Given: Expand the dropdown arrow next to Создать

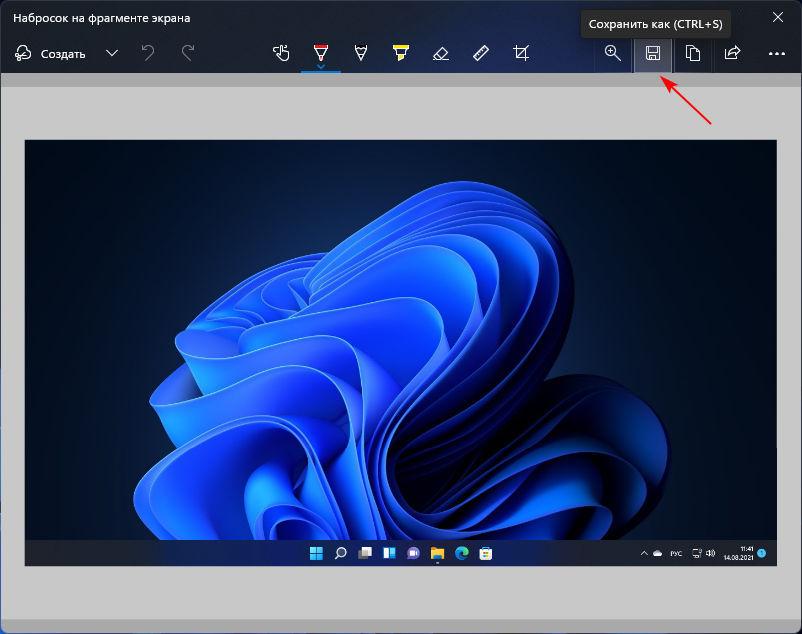Looking at the screenshot, I should coord(112,53).
